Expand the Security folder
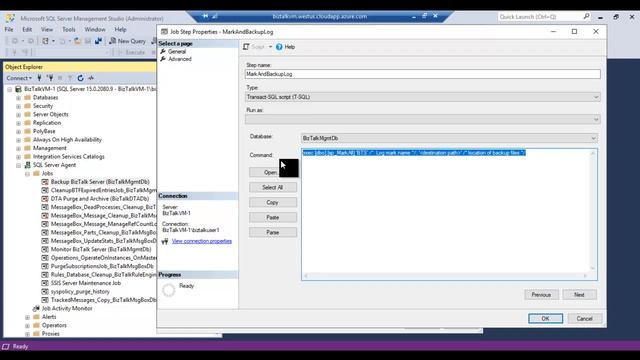The height and width of the screenshot is (360, 640). pos(18,106)
